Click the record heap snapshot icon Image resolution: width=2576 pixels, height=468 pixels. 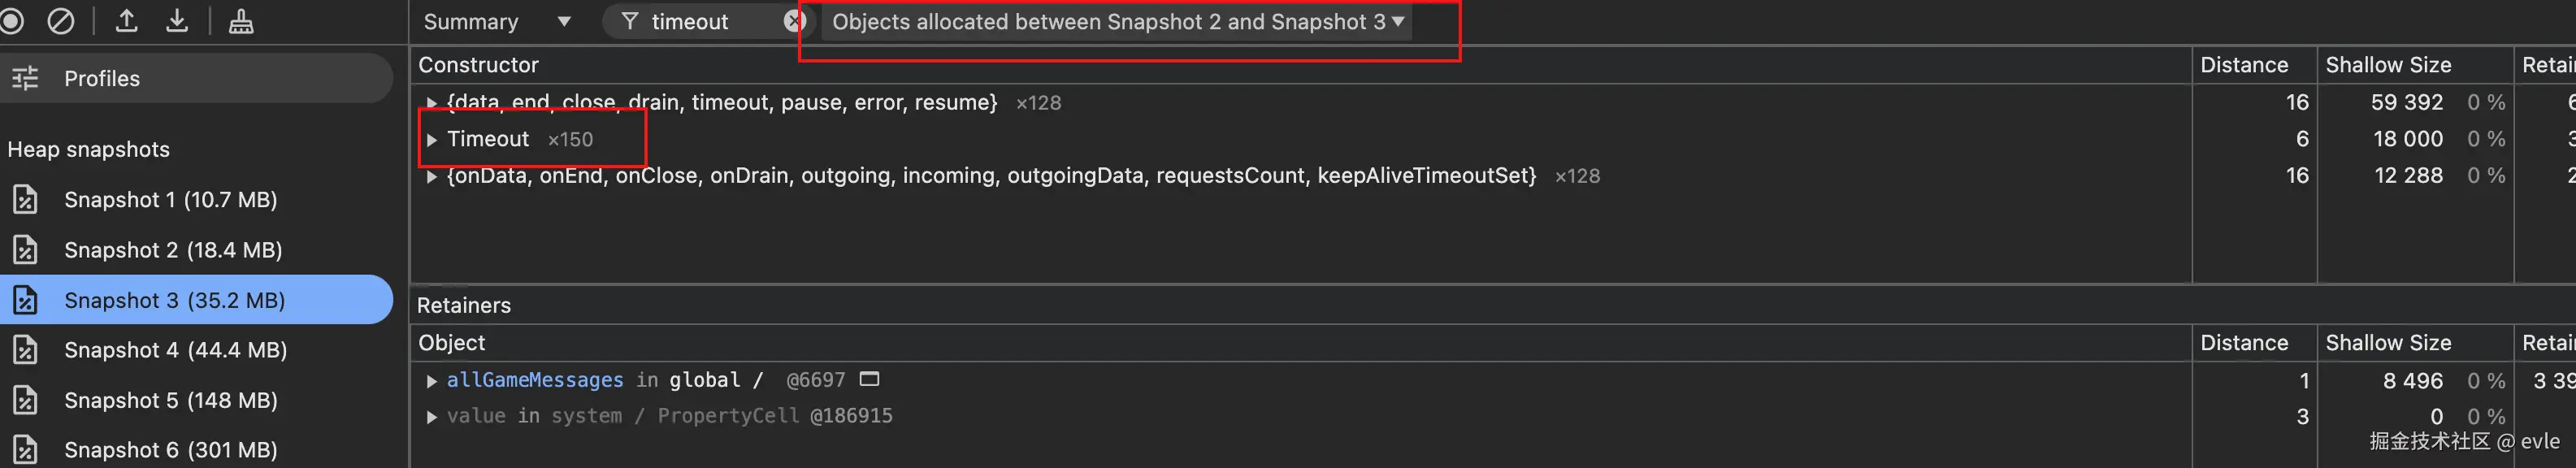click(x=12, y=21)
